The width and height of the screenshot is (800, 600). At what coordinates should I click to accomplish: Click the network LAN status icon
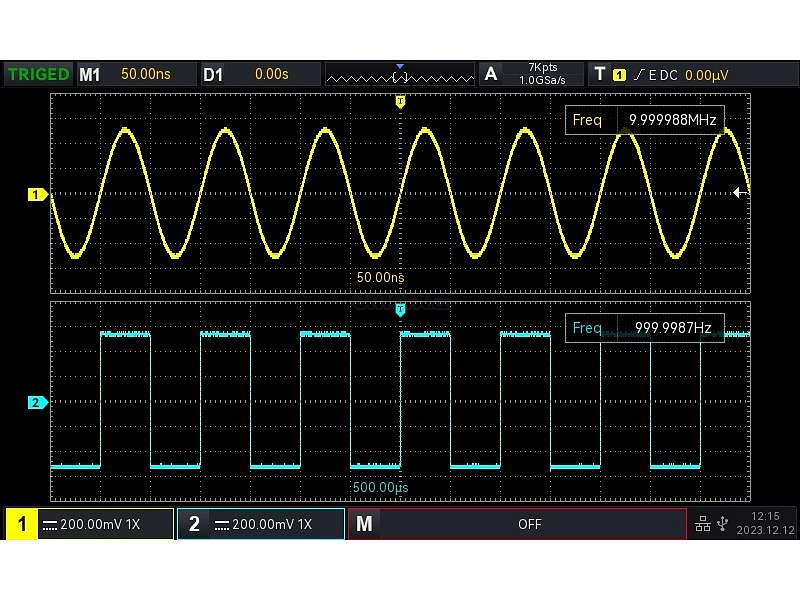703,524
